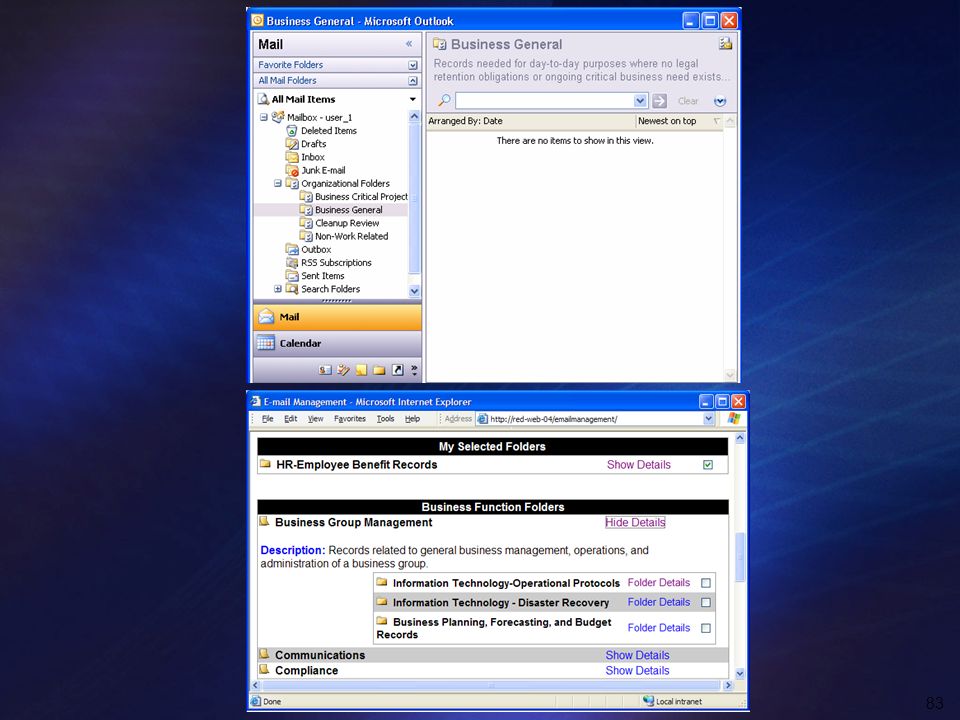Click the Mail navigation button

337,317
